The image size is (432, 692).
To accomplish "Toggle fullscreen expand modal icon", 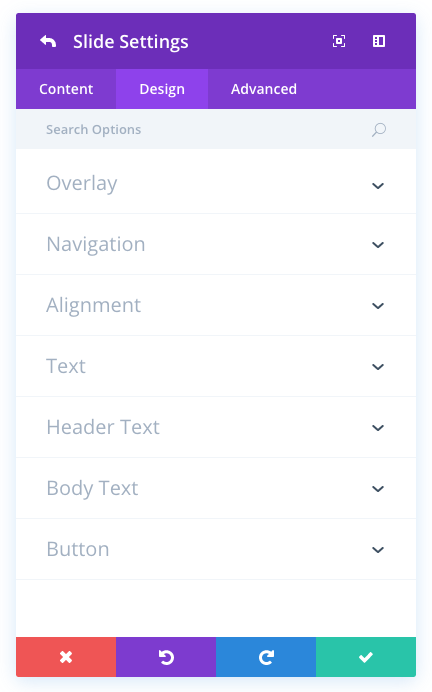I will pos(339,41).
